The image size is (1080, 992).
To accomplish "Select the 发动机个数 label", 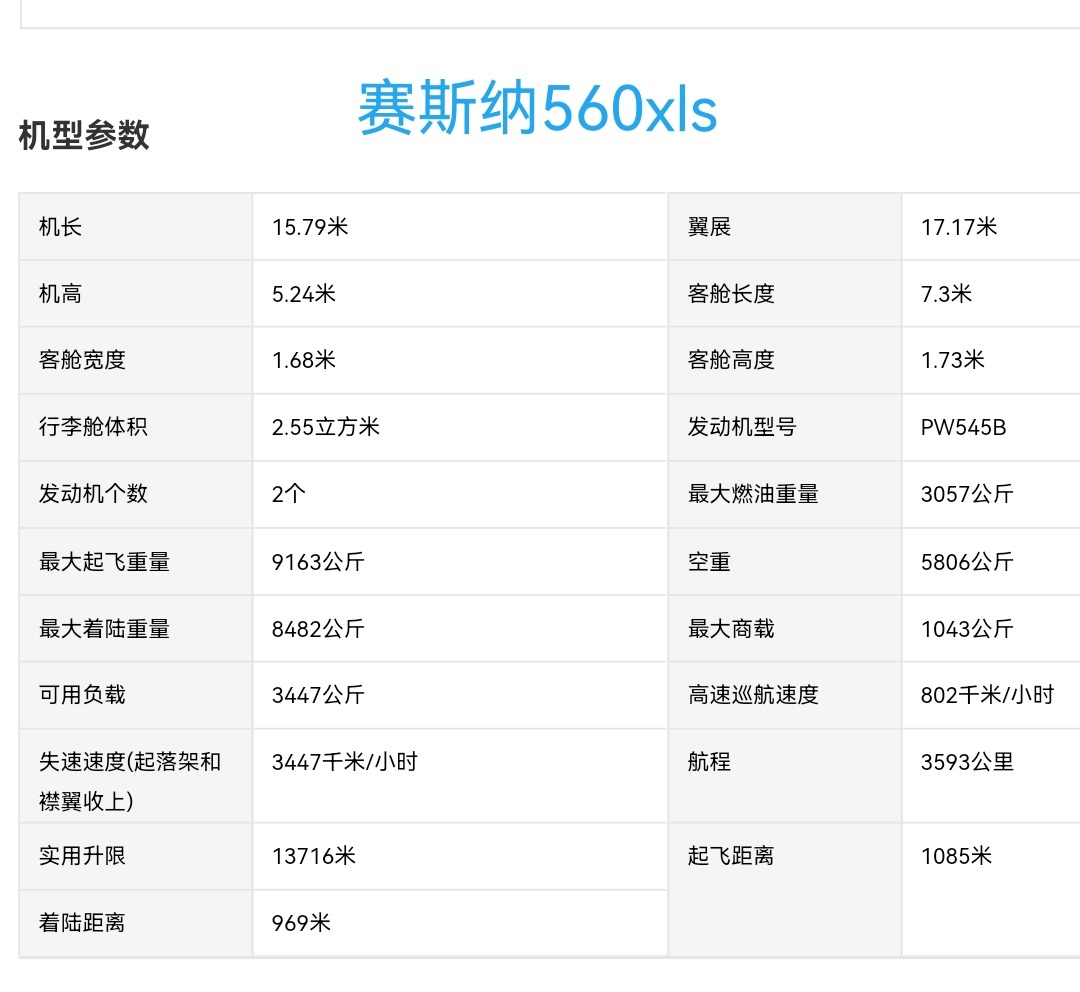I will click(x=94, y=494).
